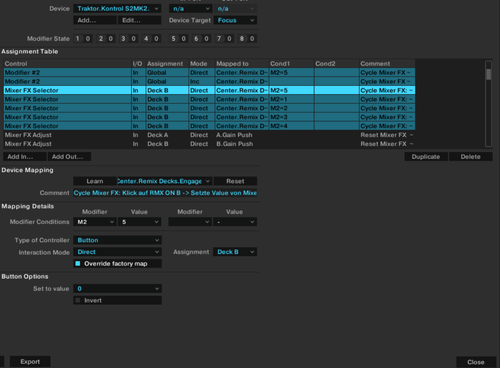The image size is (500, 368).
Task: Click into the Comment text field
Action: coord(165,193)
